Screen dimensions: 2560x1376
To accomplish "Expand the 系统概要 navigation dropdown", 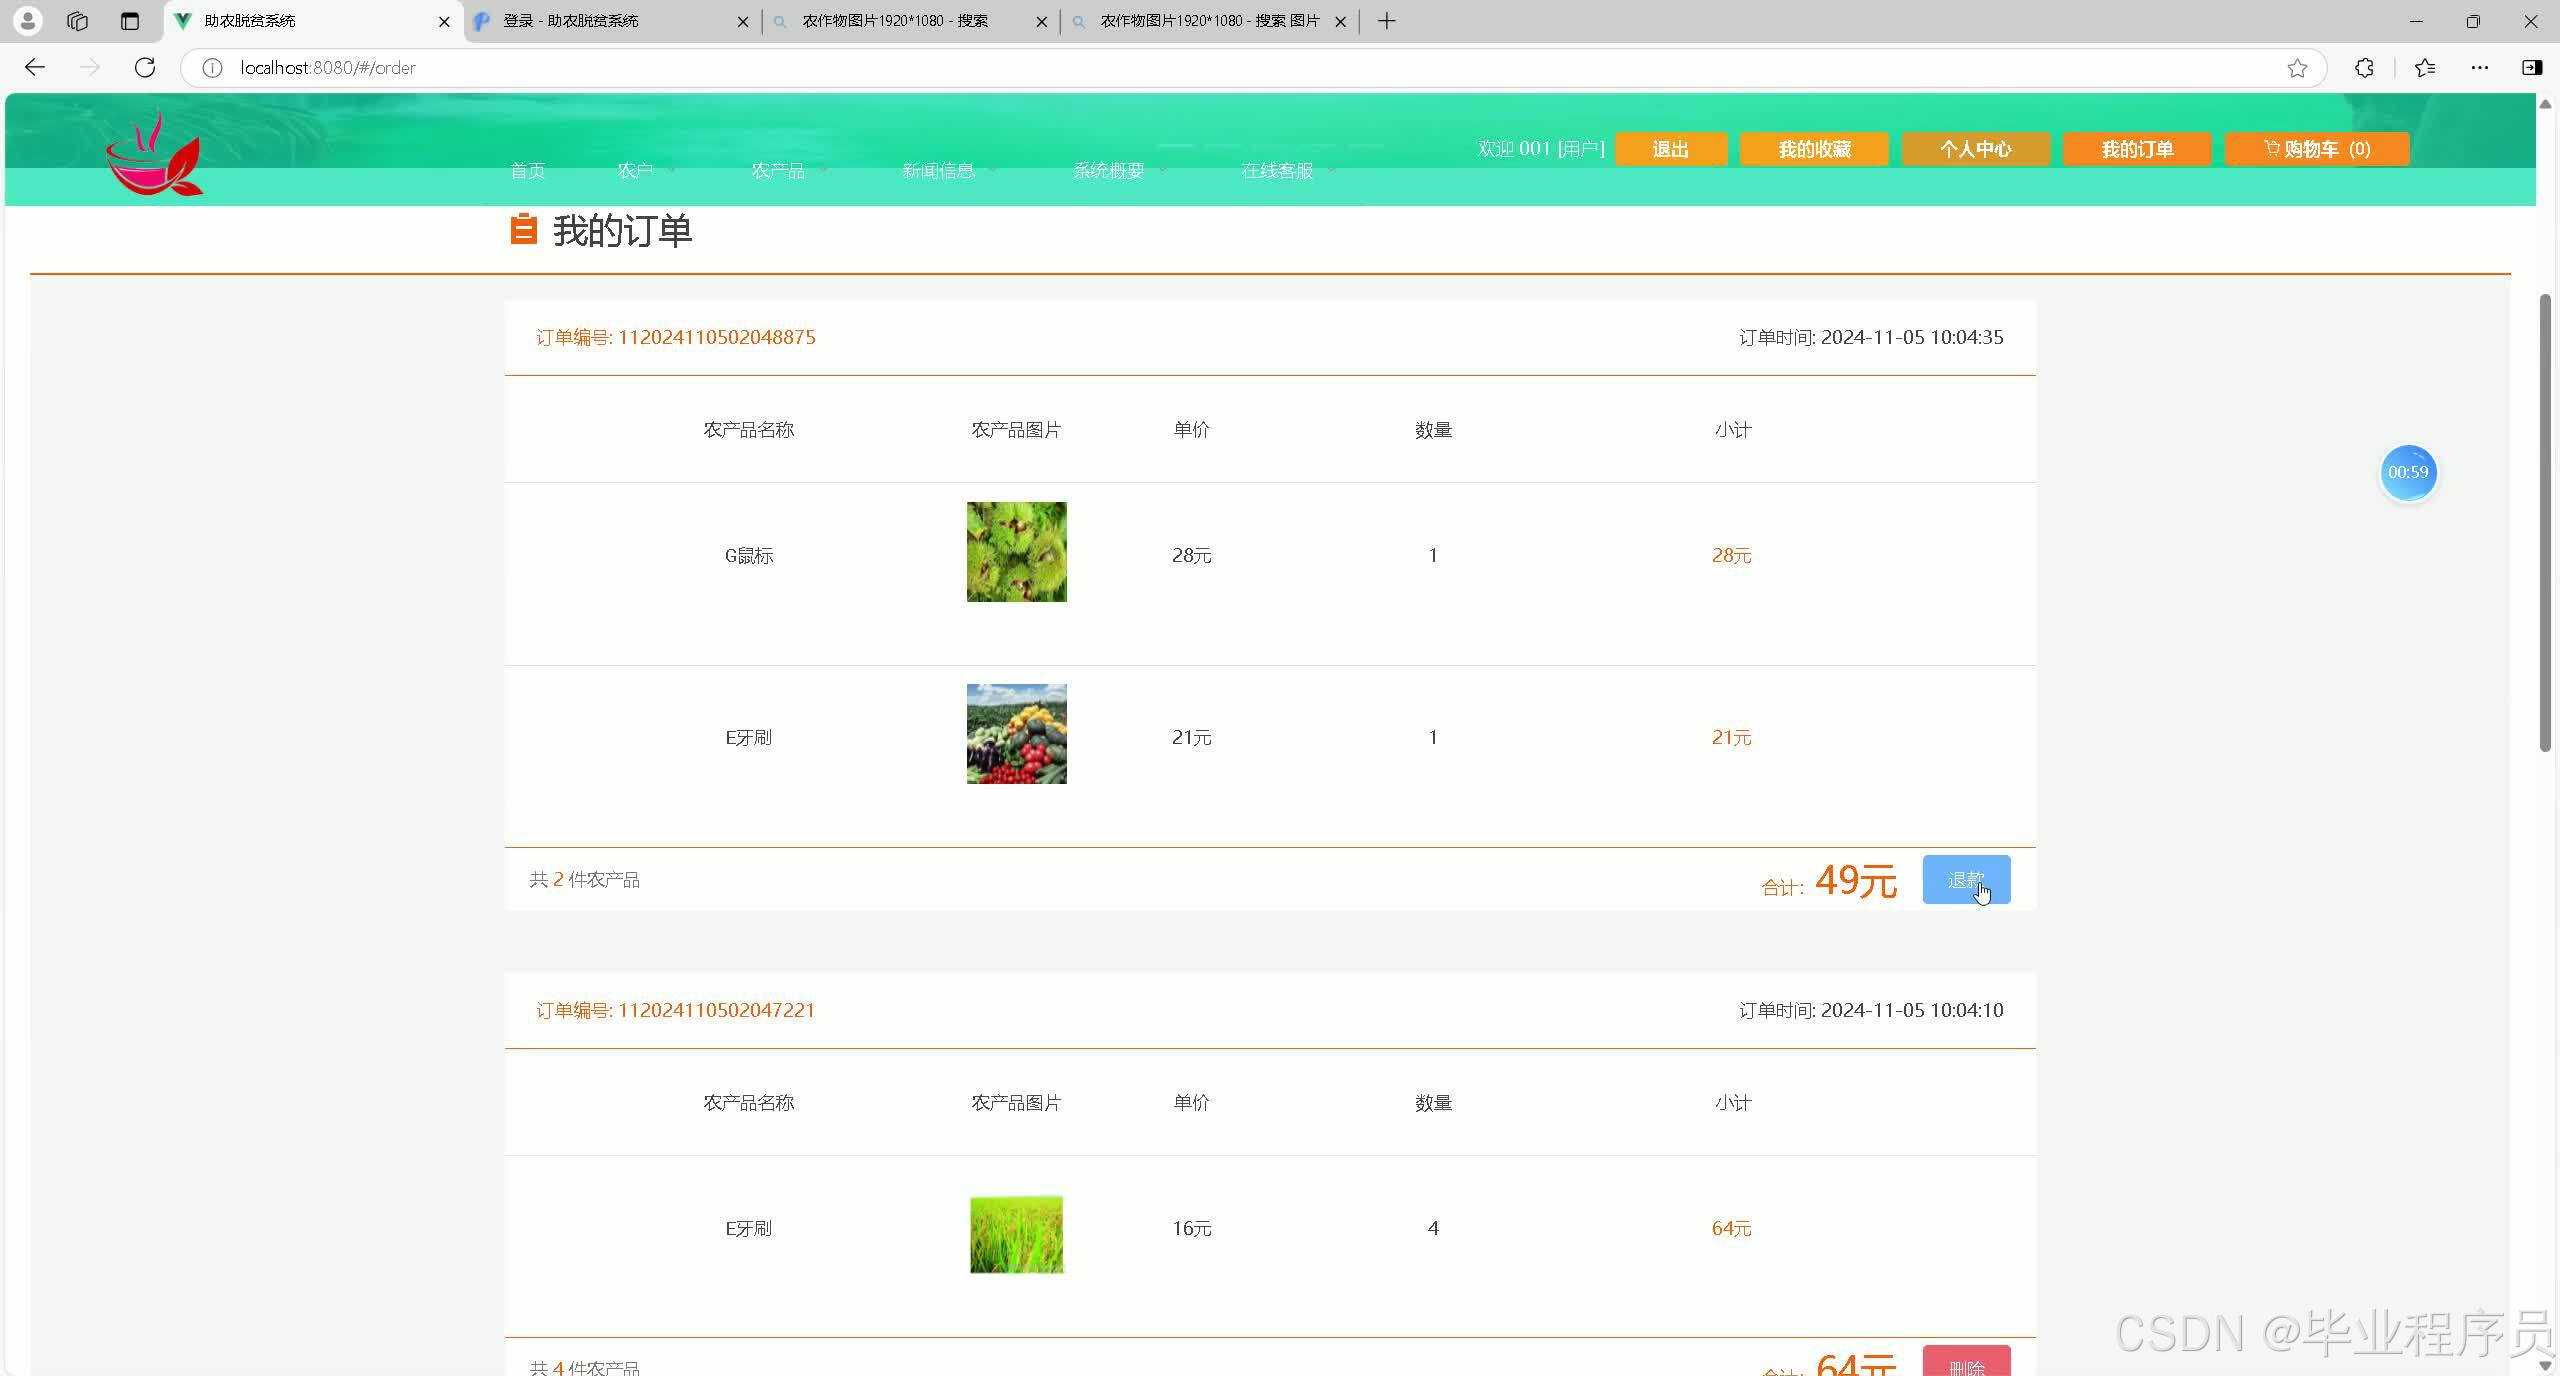I will [x=1118, y=171].
